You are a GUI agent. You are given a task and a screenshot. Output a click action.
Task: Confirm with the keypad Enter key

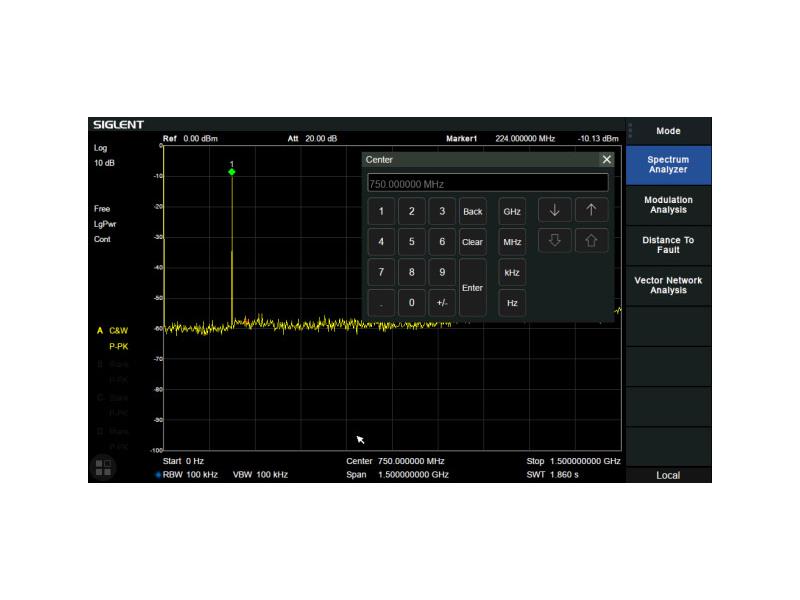[x=472, y=288]
